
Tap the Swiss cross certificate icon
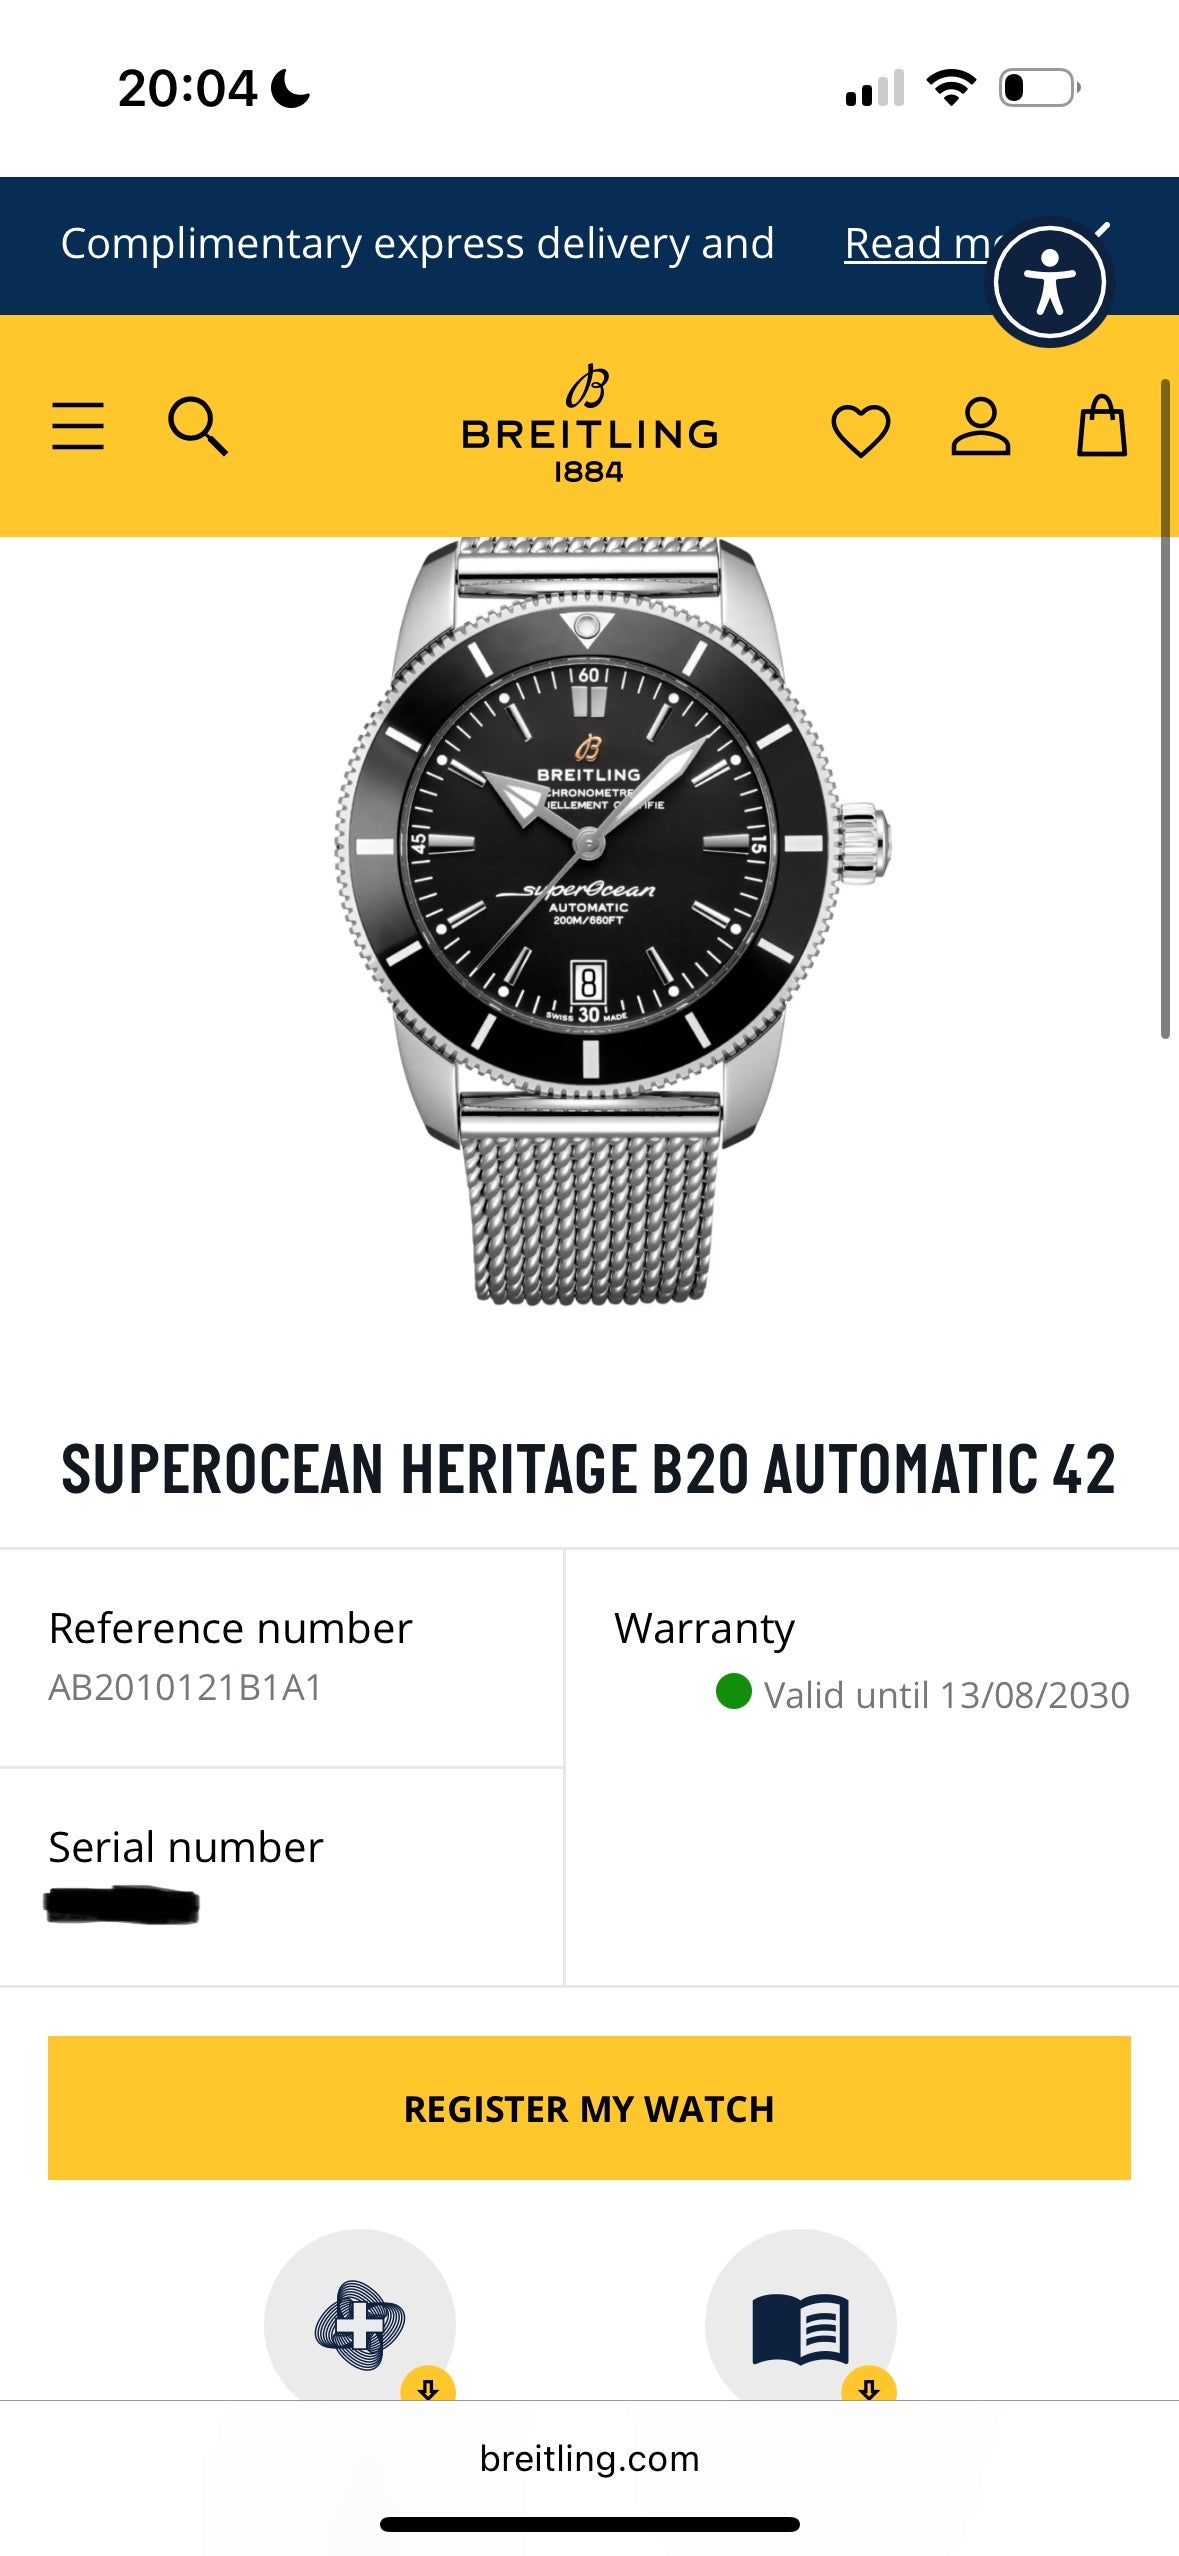click(359, 2324)
